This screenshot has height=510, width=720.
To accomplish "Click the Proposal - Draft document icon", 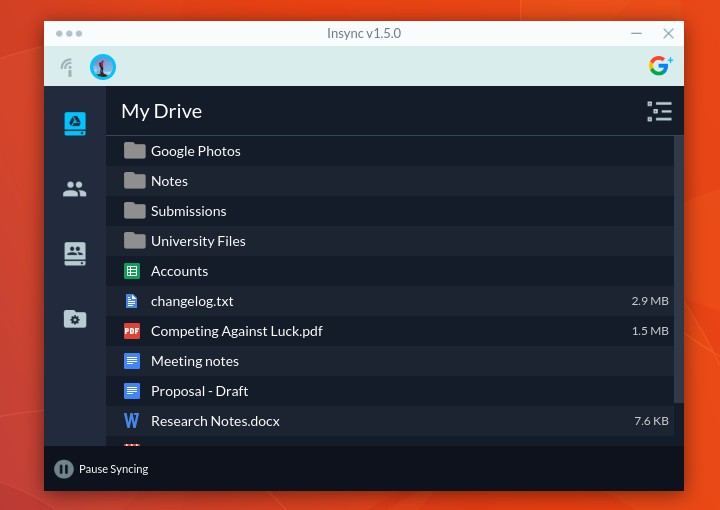I will tap(132, 391).
